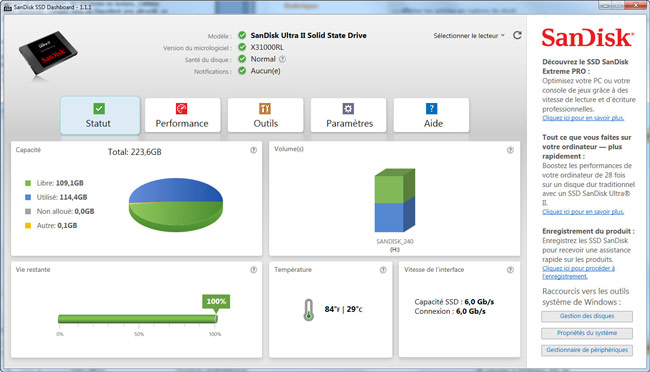Click the SanDisk Ultra II Solid State Drive model name
This screenshot has width=650, height=372.
point(308,36)
